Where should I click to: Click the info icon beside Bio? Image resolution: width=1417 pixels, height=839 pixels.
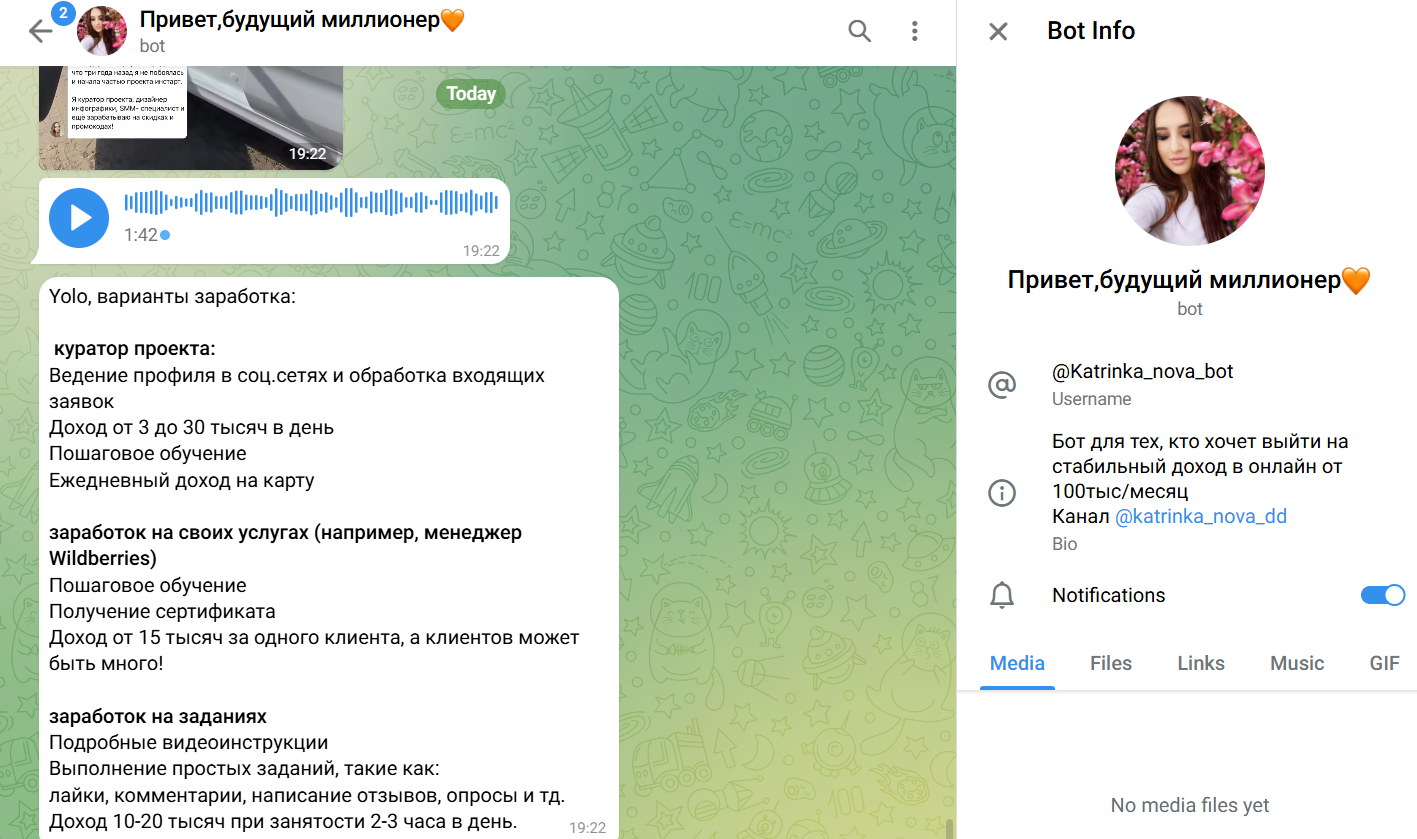(x=1001, y=493)
